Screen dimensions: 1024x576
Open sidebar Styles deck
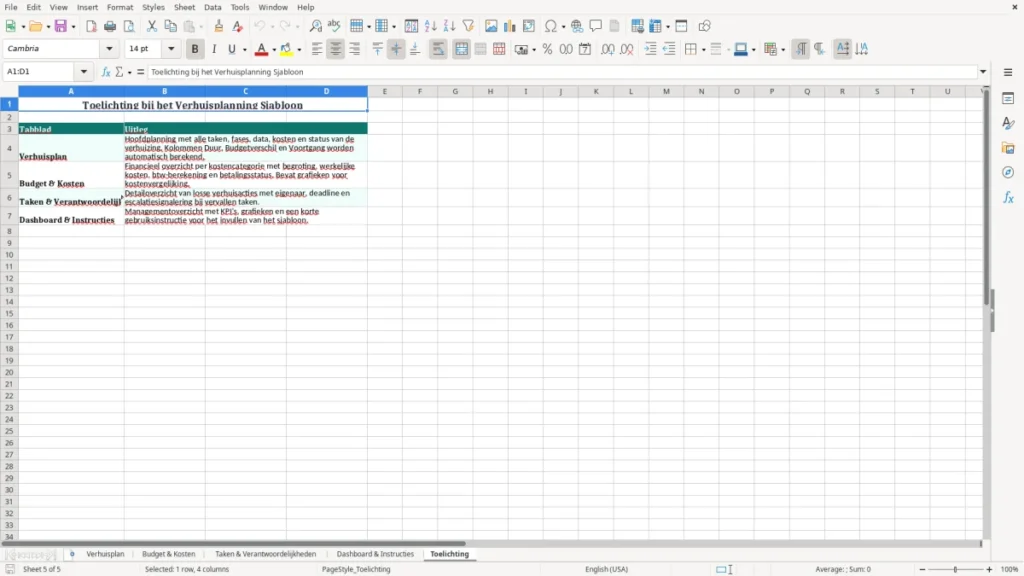1008,123
